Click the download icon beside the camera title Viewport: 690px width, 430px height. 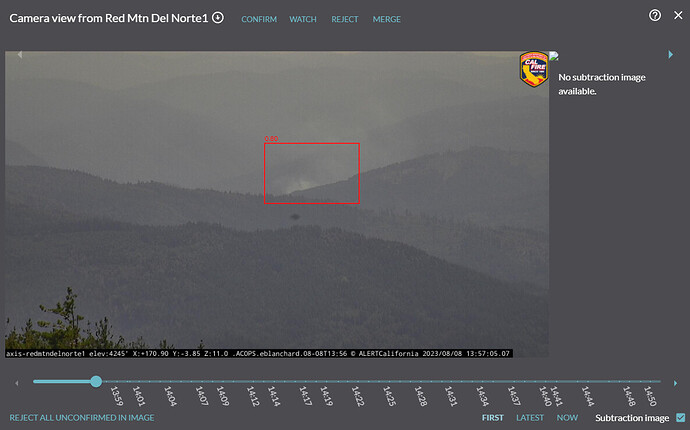[218, 18]
